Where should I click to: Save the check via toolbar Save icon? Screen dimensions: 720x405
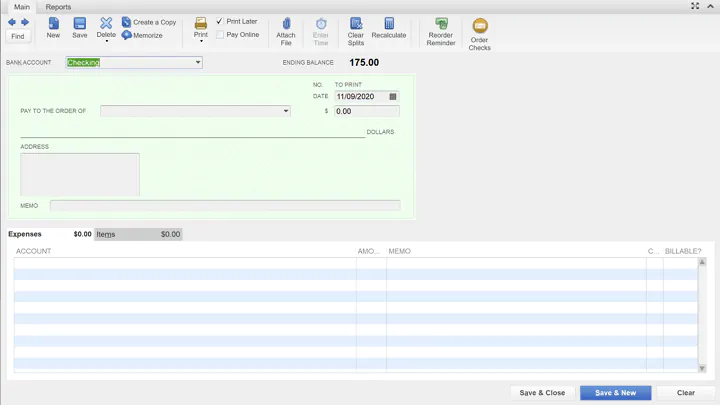point(79,28)
